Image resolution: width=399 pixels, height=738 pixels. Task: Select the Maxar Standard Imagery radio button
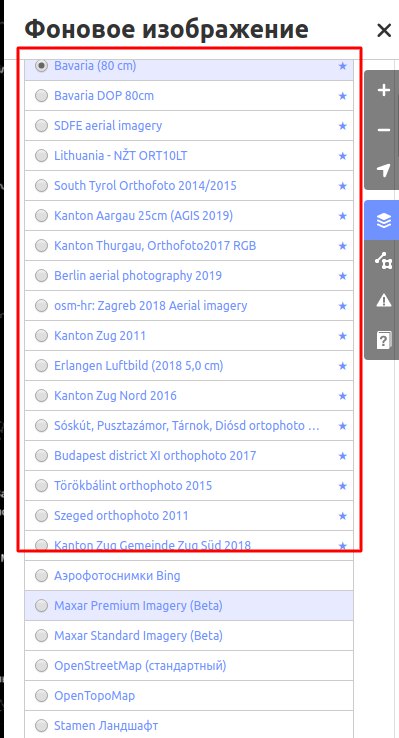[x=41, y=636]
